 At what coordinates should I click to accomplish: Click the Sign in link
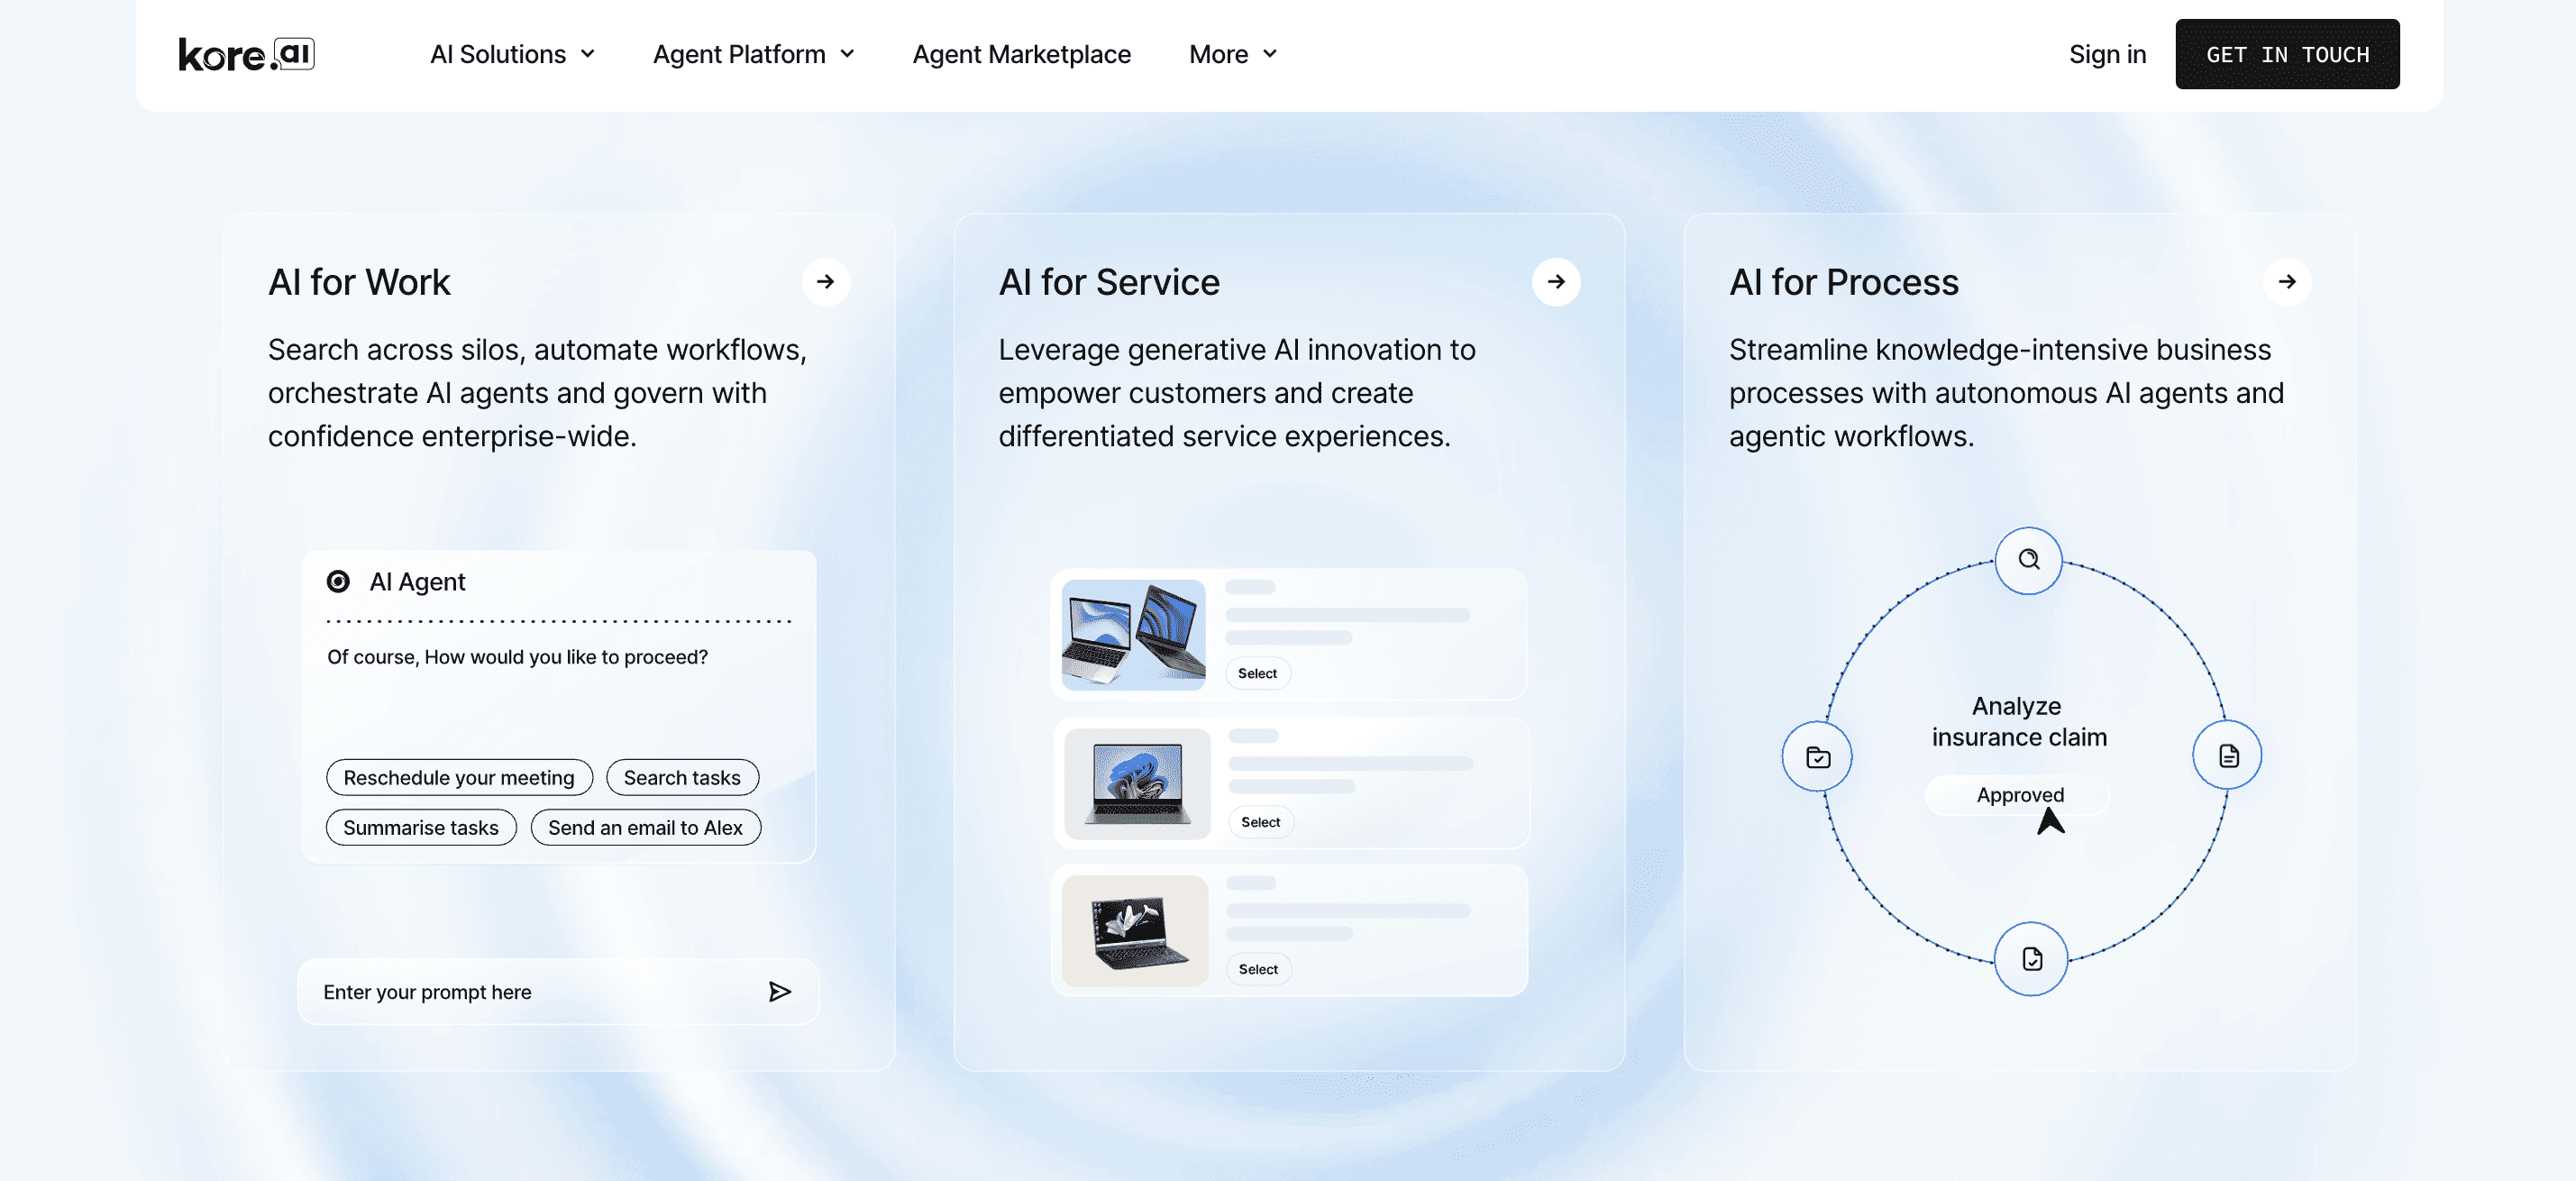click(x=2107, y=54)
